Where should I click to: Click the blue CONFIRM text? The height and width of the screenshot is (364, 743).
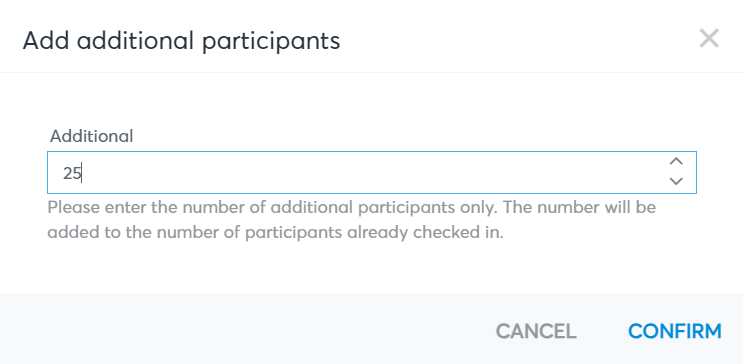(x=675, y=331)
